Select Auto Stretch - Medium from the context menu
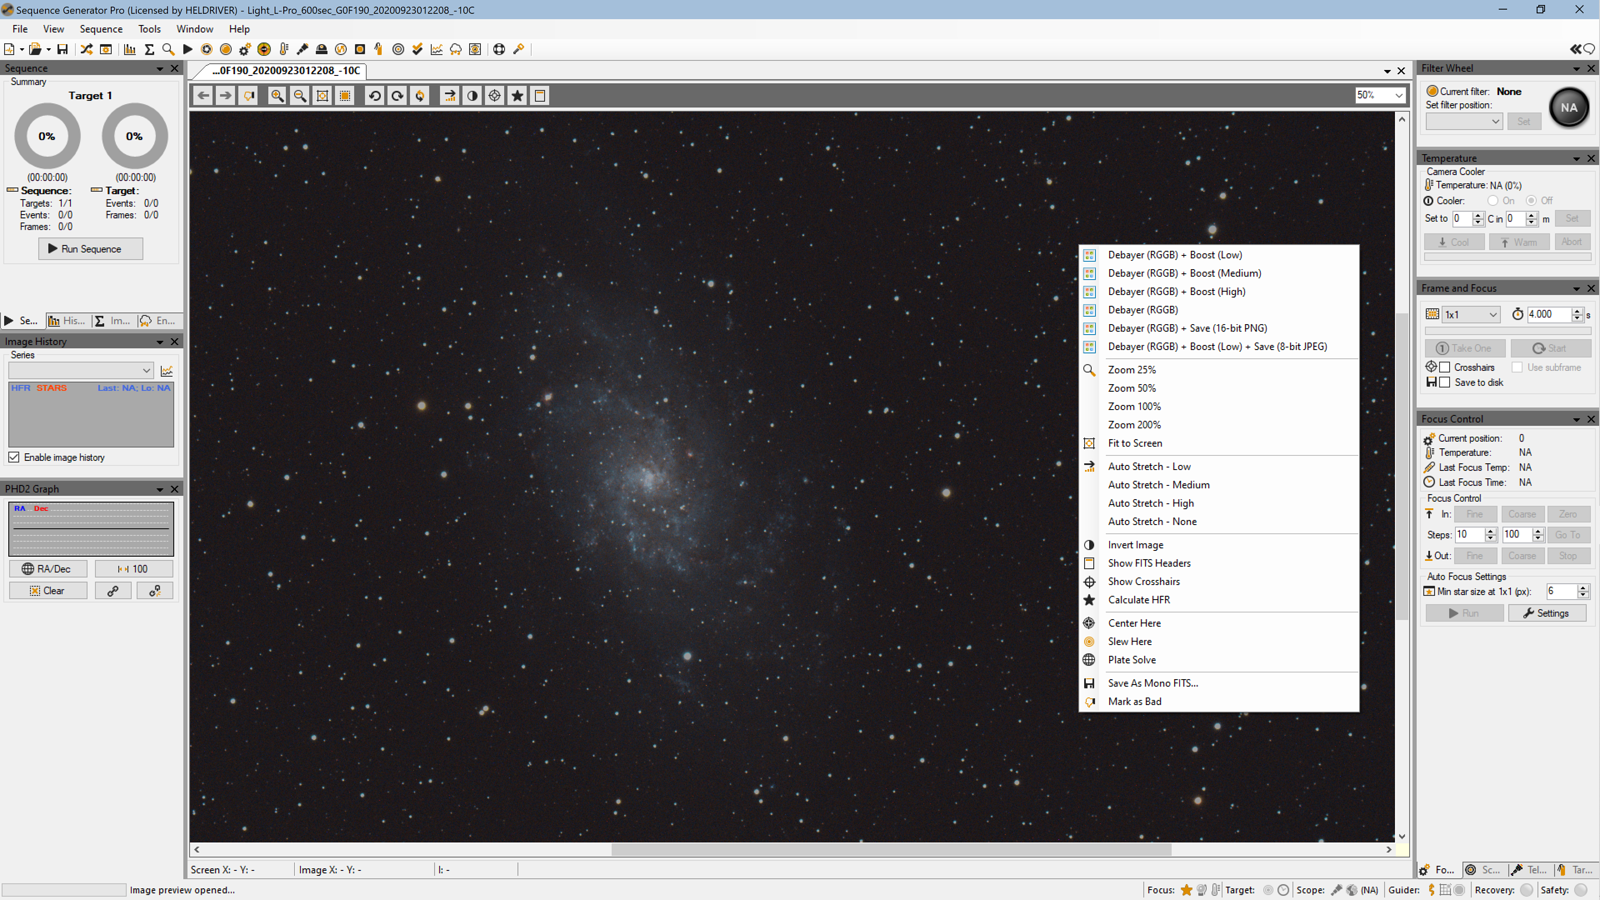Viewport: 1600px width, 900px height. tap(1159, 484)
